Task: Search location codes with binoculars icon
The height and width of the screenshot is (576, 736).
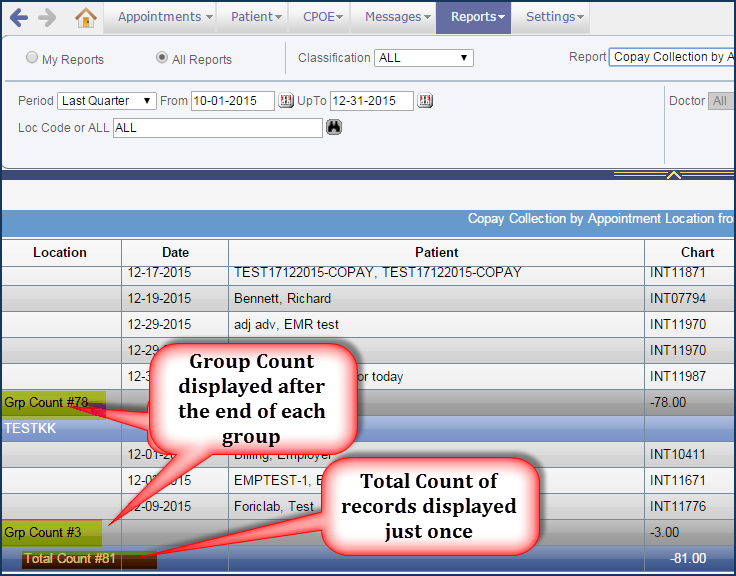Action: (x=334, y=127)
